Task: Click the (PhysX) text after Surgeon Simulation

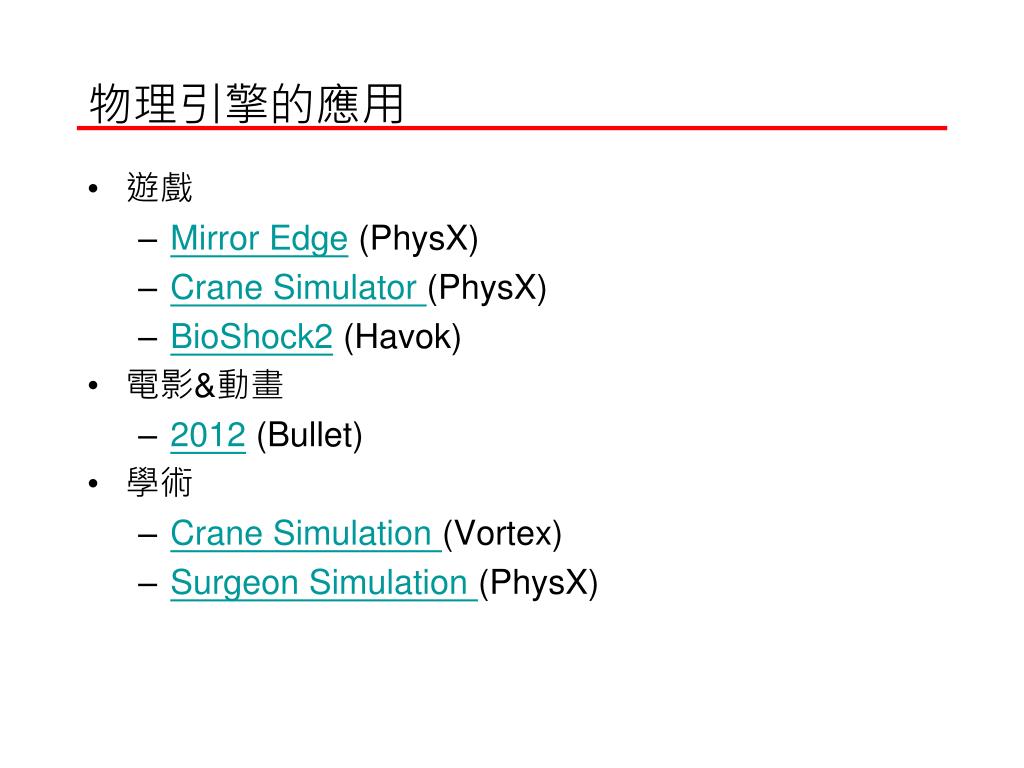Action: (539, 583)
